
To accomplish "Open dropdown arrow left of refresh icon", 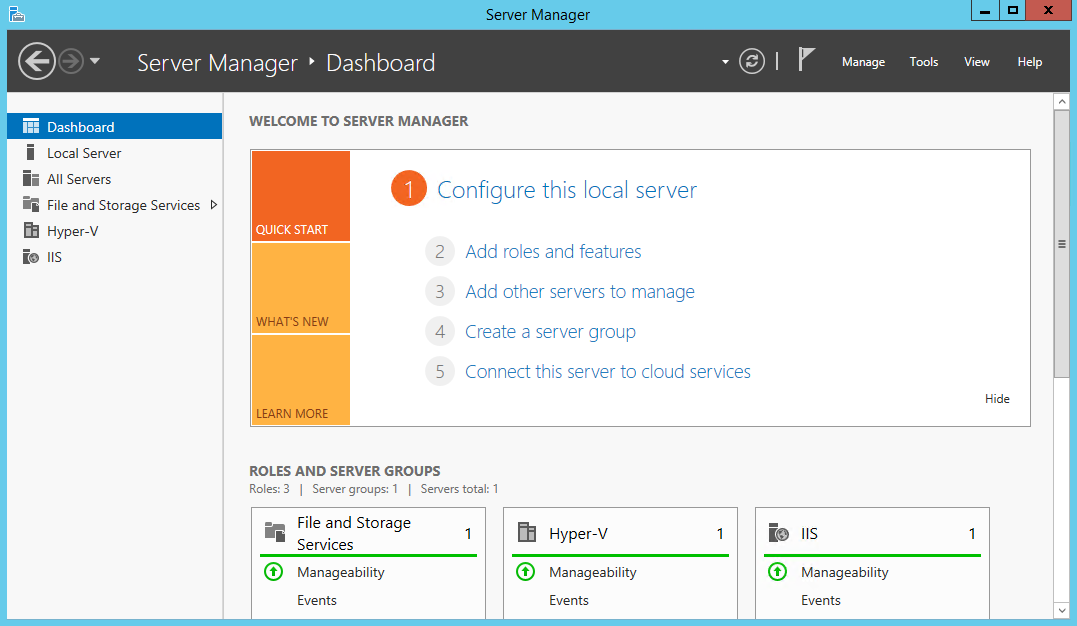I will (725, 62).
